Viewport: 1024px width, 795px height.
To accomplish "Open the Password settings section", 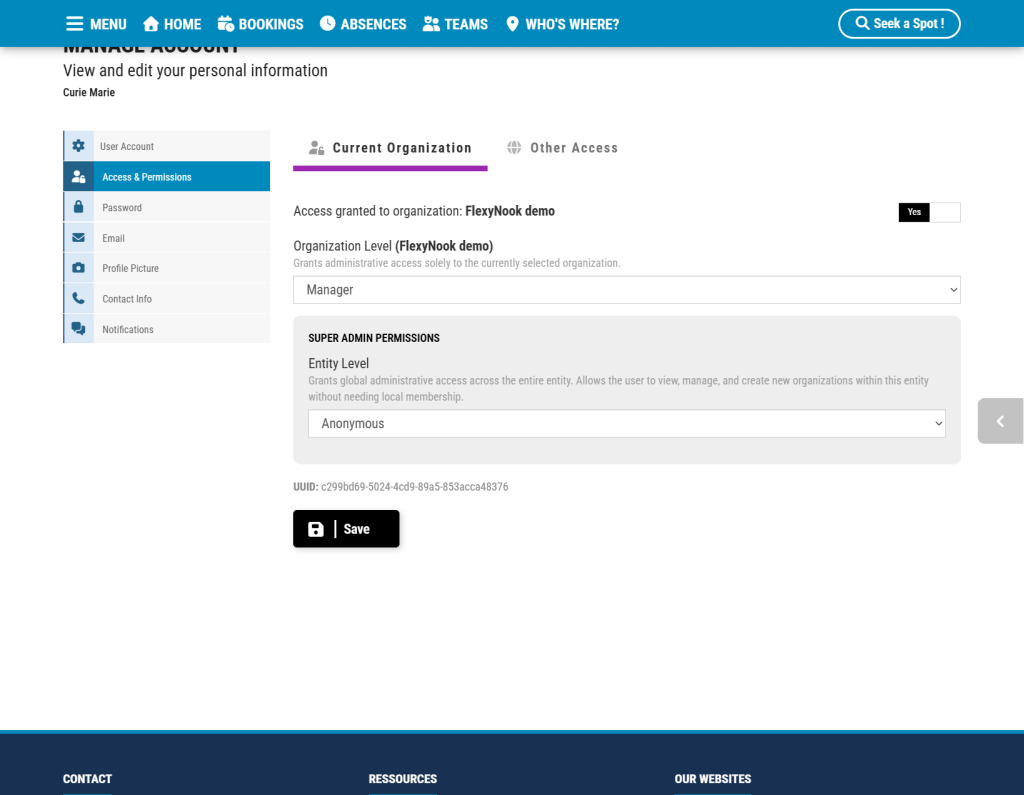I will tap(167, 207).
